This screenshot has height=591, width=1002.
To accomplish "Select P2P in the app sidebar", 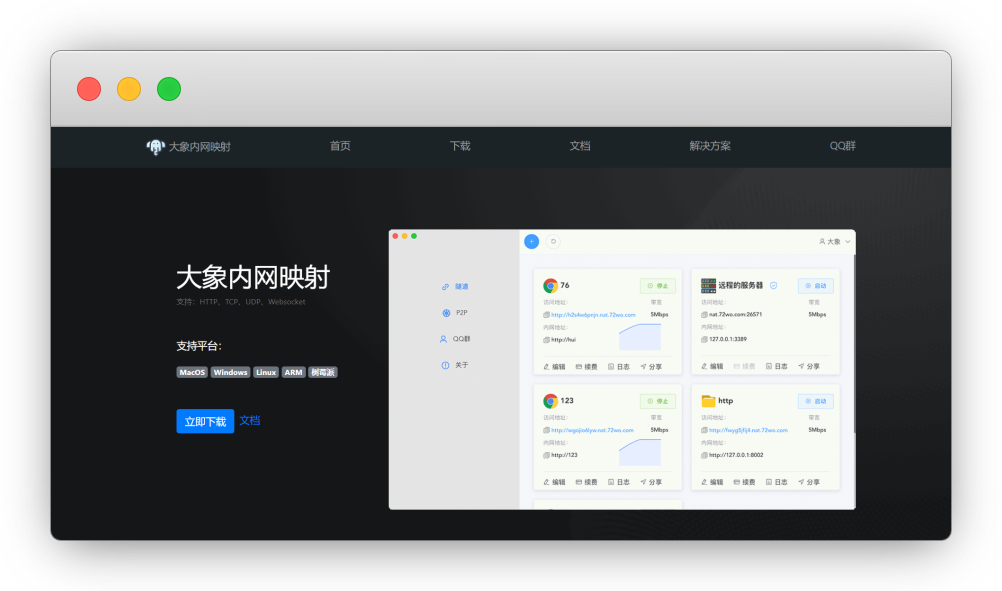I will (455, 313).
